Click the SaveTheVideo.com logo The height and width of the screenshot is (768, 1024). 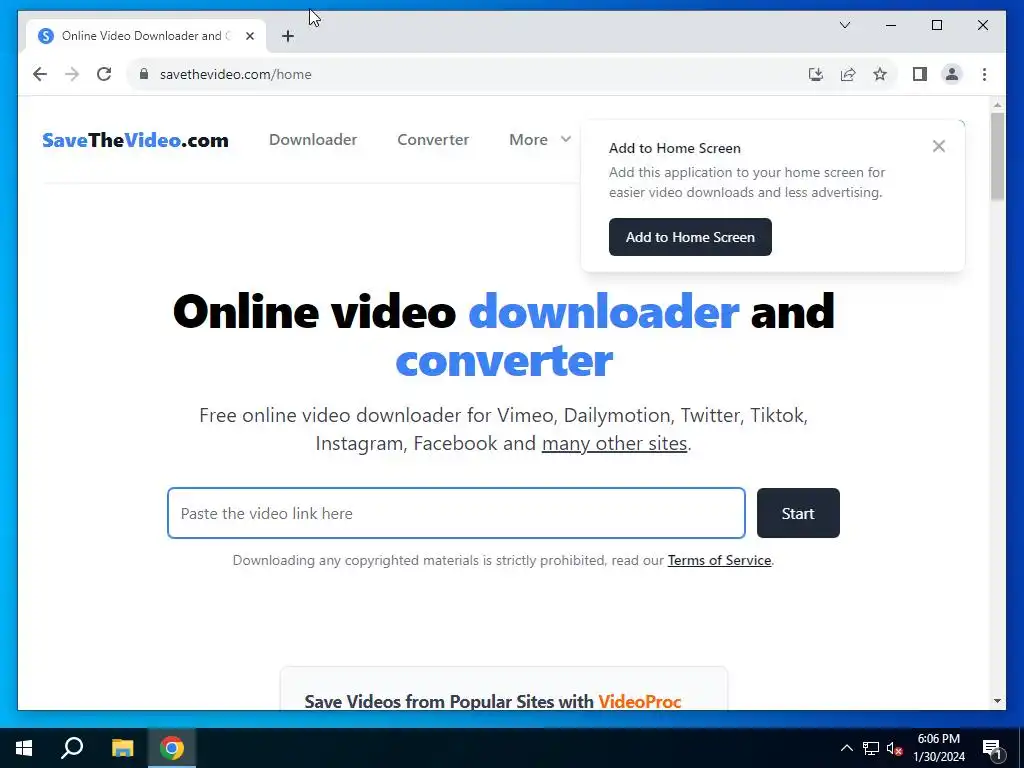tap(135, 140)
